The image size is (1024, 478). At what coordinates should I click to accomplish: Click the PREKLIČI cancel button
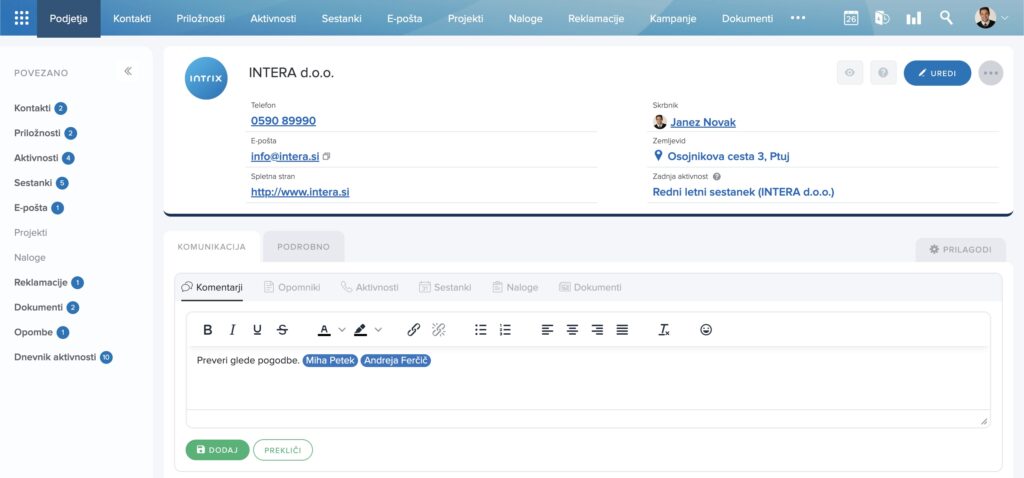click(283, 450)
